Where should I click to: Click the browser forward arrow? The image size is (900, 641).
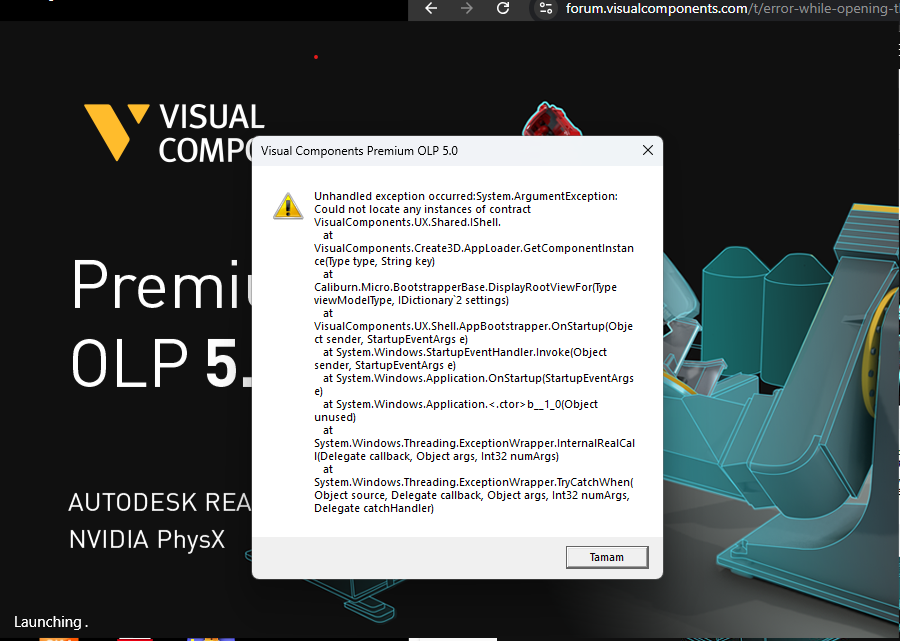(x=467, y=8)
